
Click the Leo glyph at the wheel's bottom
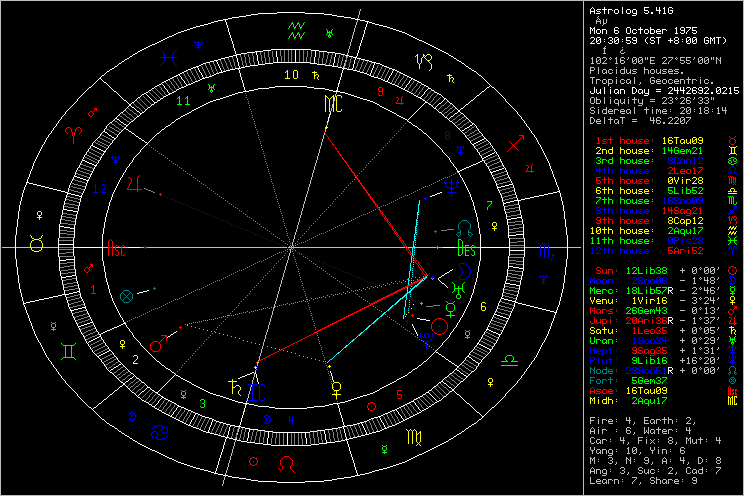pyautogui.click(x=287, y=465)
